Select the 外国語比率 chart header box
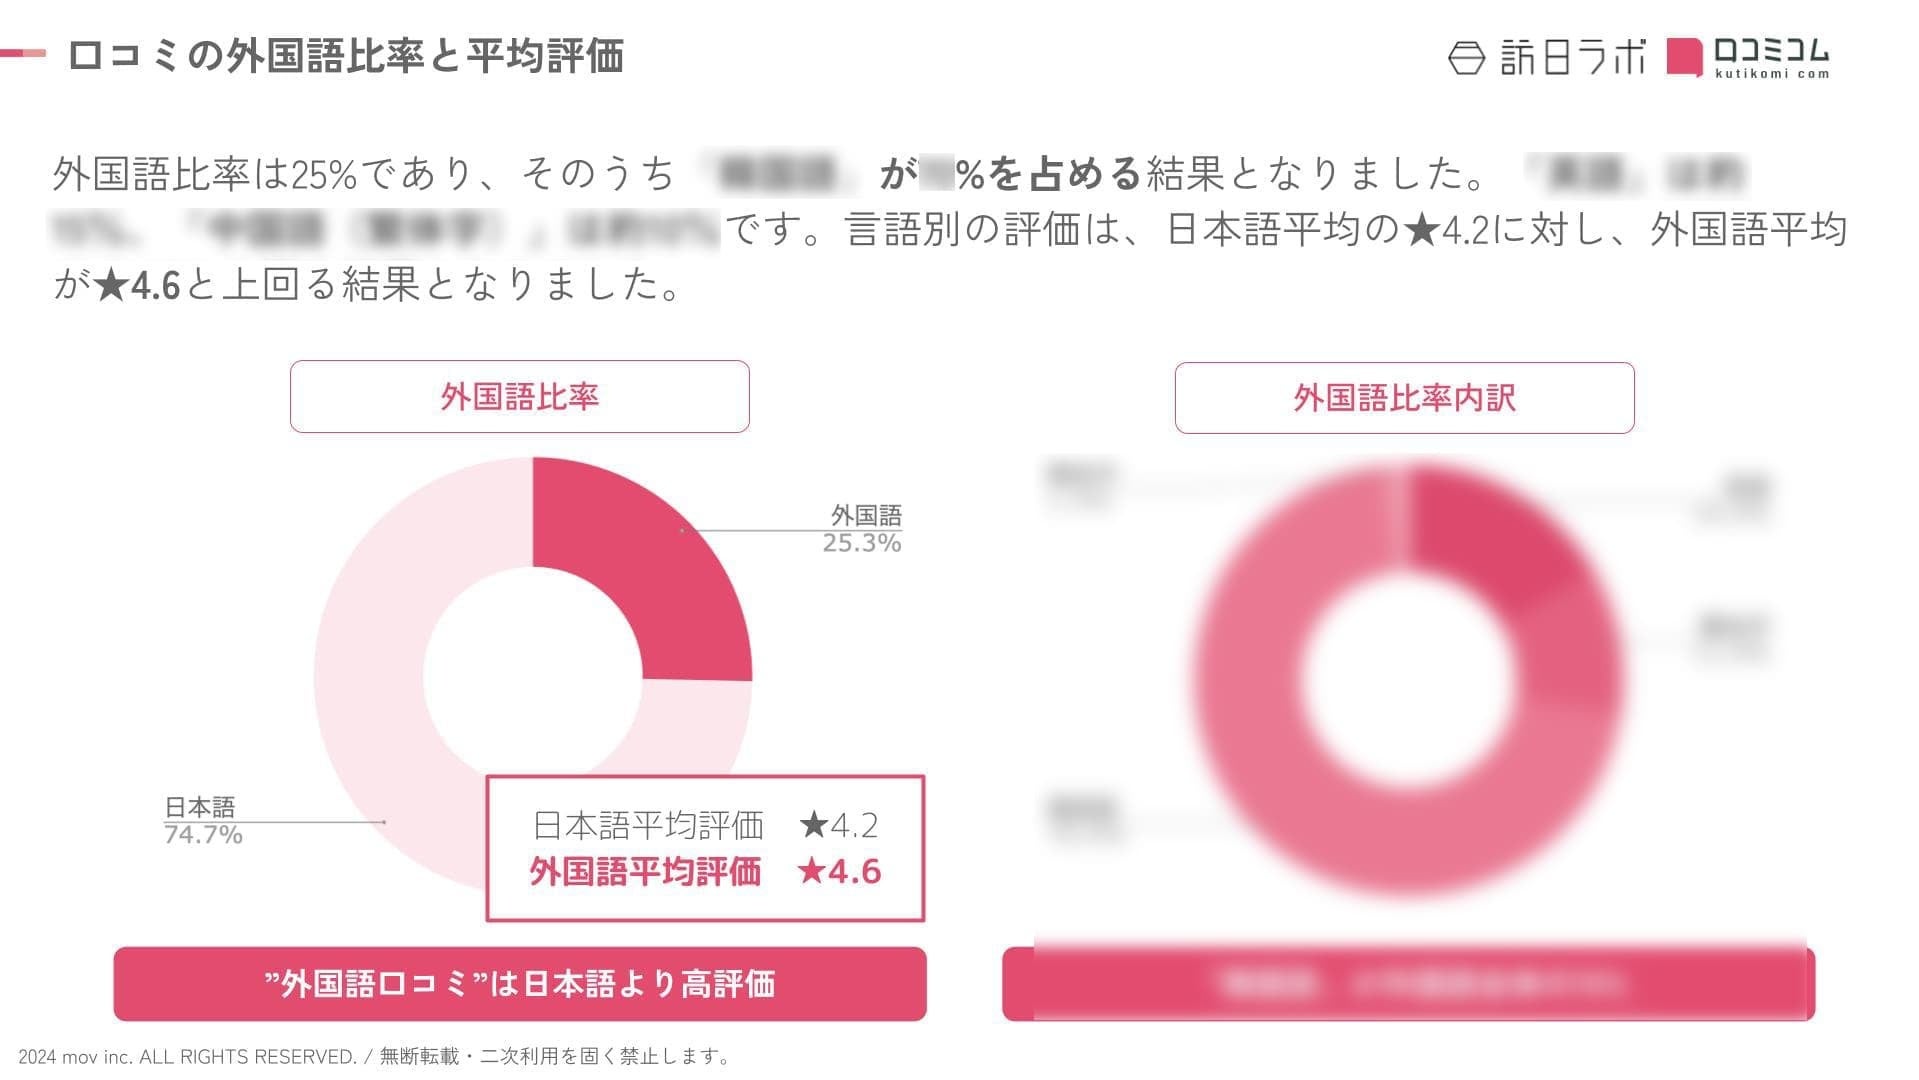 coord(519,397)
